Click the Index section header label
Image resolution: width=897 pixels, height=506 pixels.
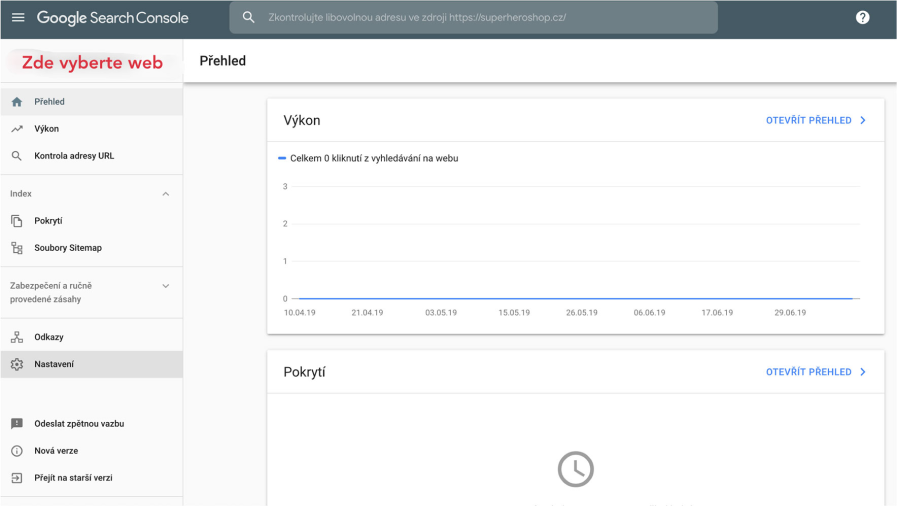click(x=21, y=194)
